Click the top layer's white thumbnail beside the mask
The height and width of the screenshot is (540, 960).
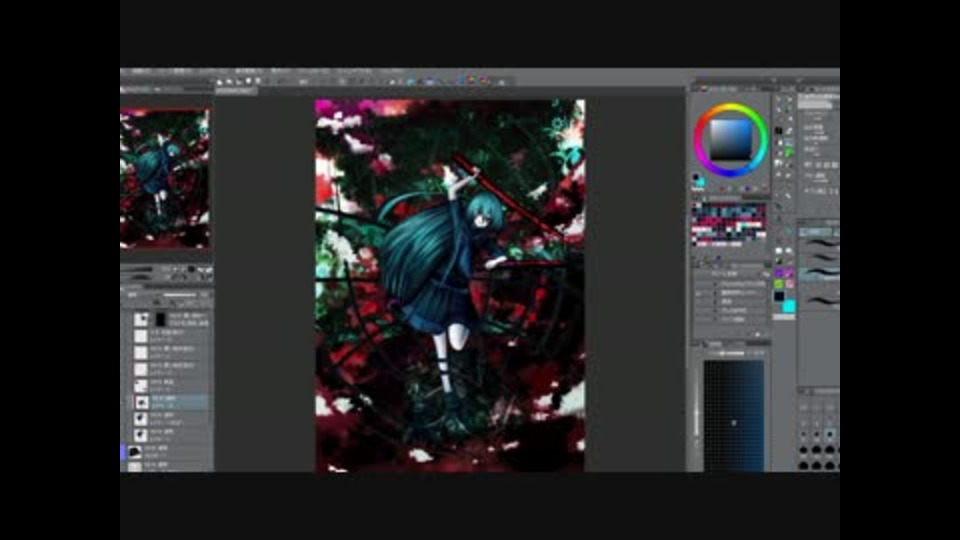point(141,319)
